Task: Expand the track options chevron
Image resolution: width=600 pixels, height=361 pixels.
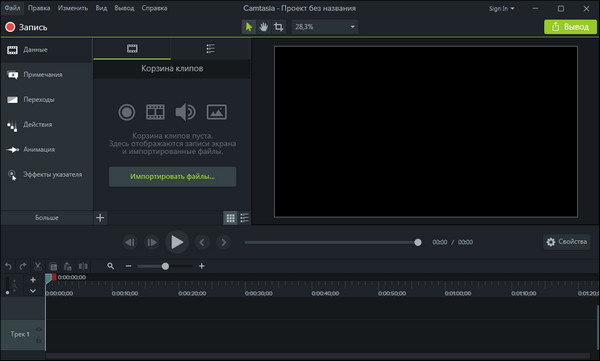Action: [33, 291]
